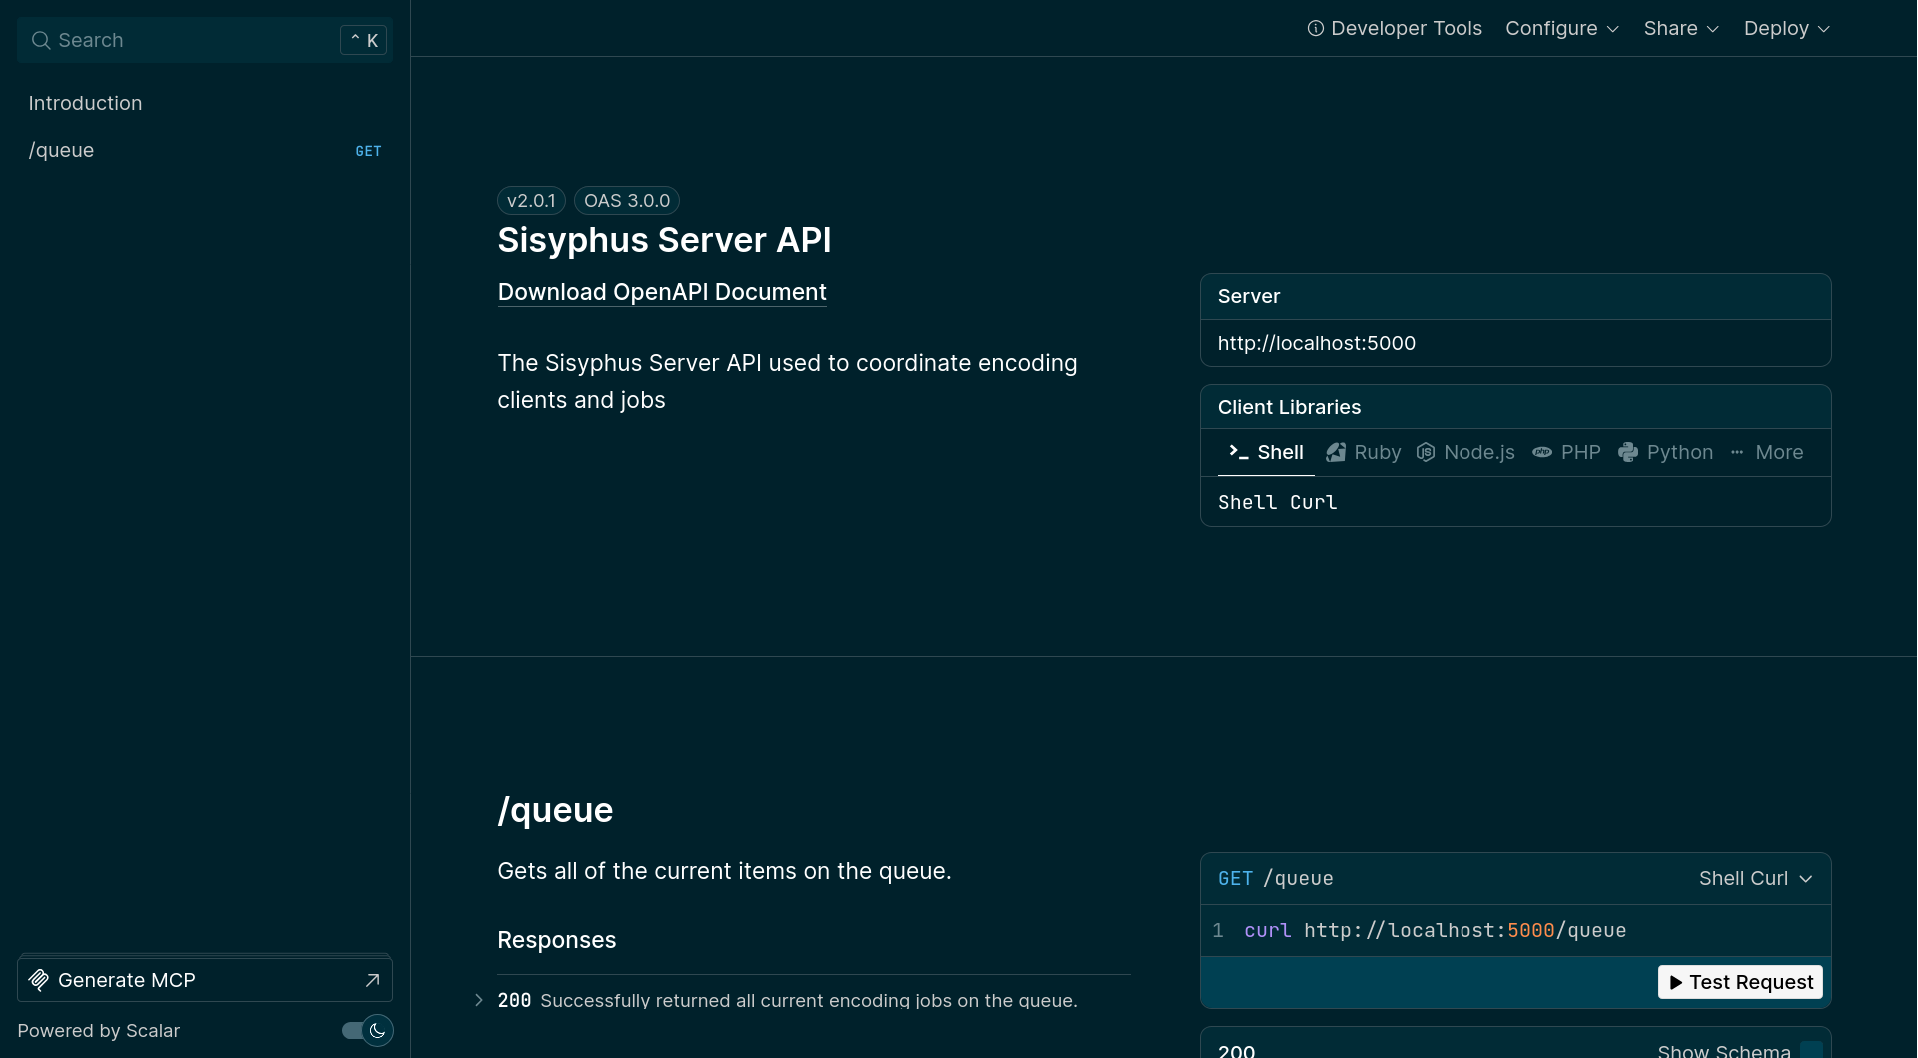Click the Test Request button
This screenshot has width=1918, height=1058.
pos(1740,982)
